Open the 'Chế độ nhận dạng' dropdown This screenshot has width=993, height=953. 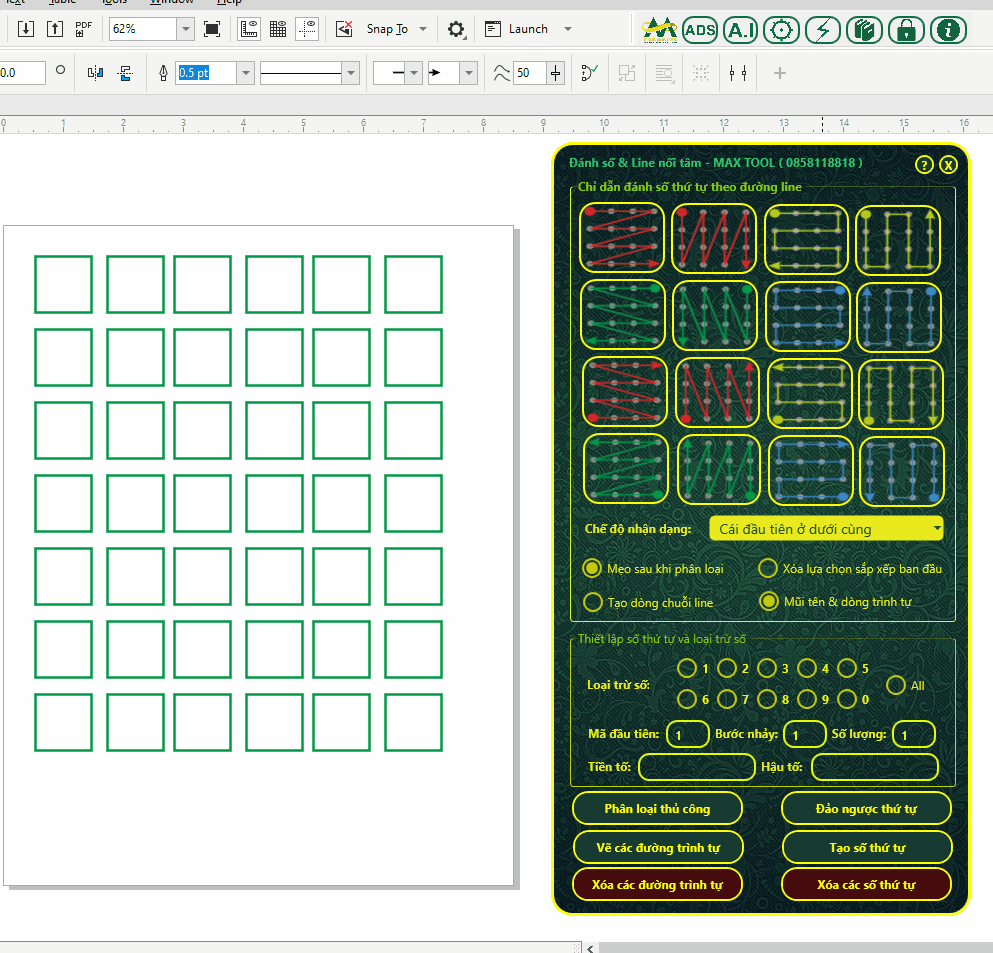click(825, 529)
